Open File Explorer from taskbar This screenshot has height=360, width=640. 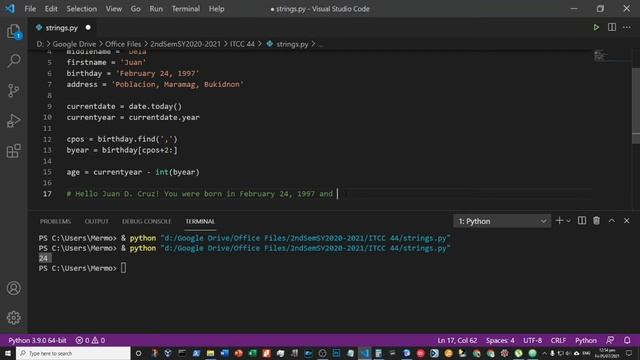211,353
